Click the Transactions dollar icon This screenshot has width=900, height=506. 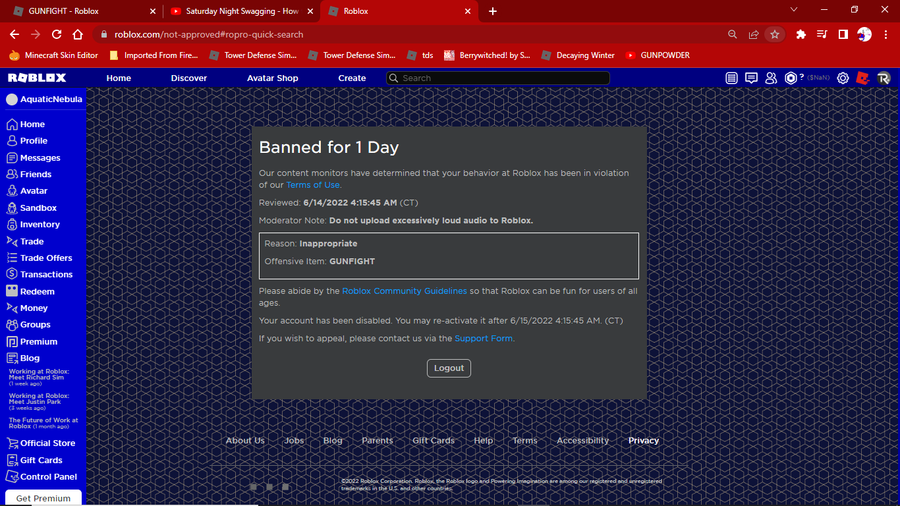(12, 274)
